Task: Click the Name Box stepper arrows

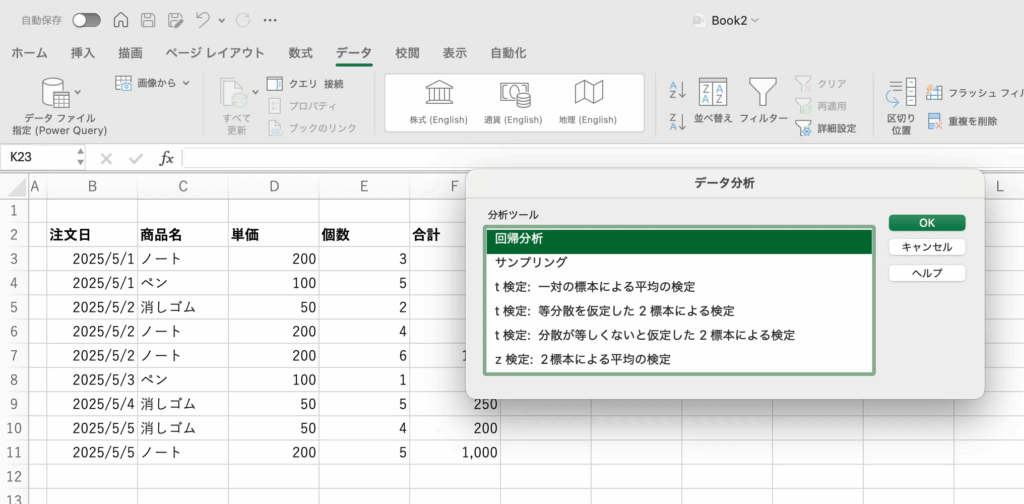Action: (x=81, y=157)
